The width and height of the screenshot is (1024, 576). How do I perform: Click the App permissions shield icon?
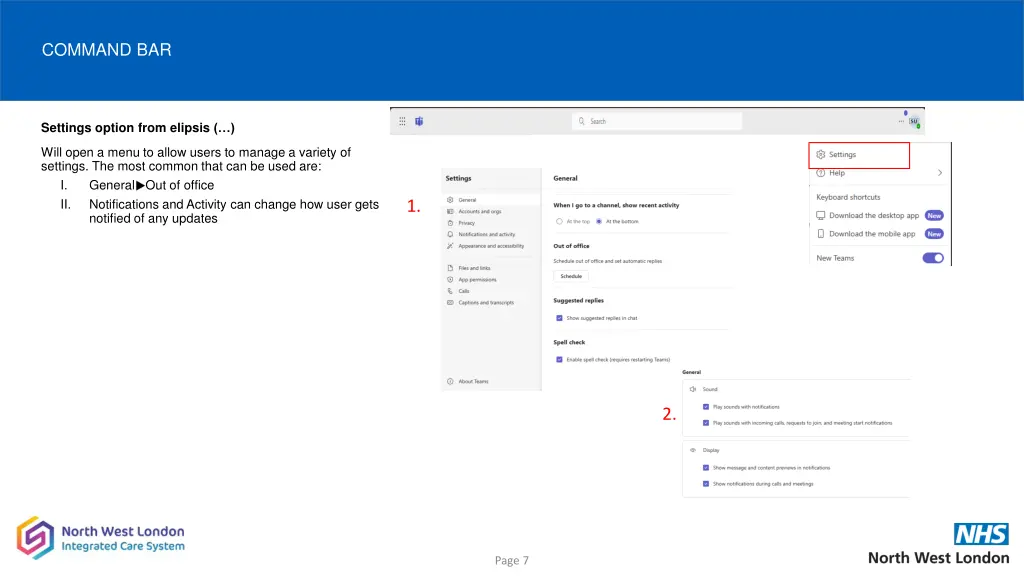point(450,280)
